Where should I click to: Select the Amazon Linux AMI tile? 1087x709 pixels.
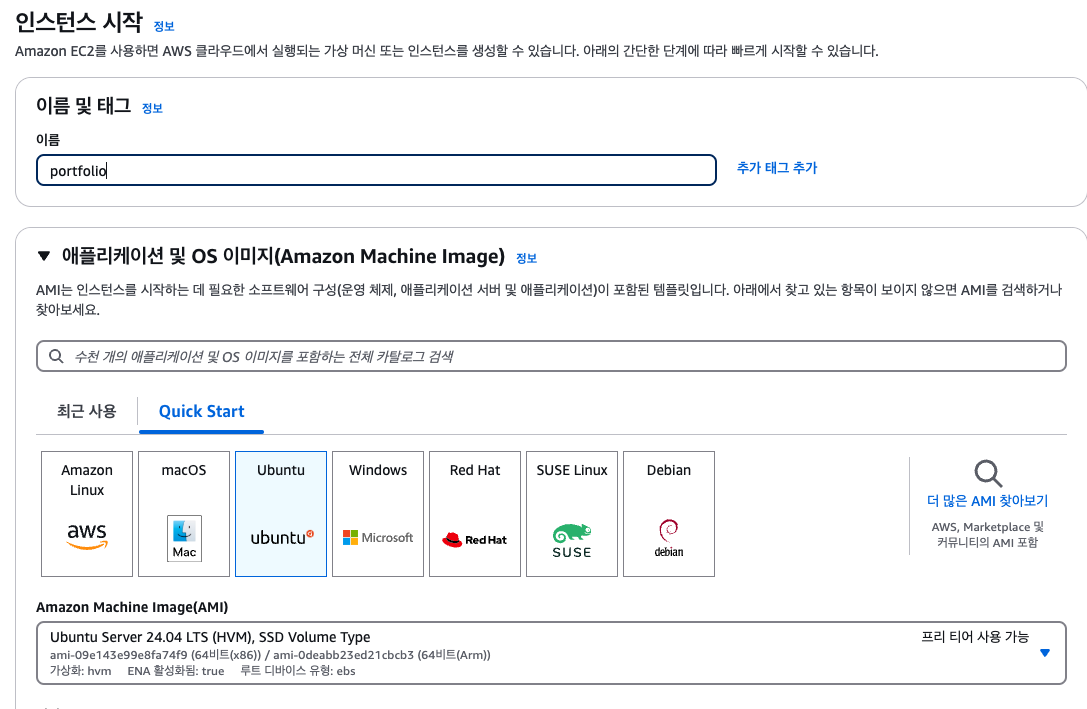(87, 514)
